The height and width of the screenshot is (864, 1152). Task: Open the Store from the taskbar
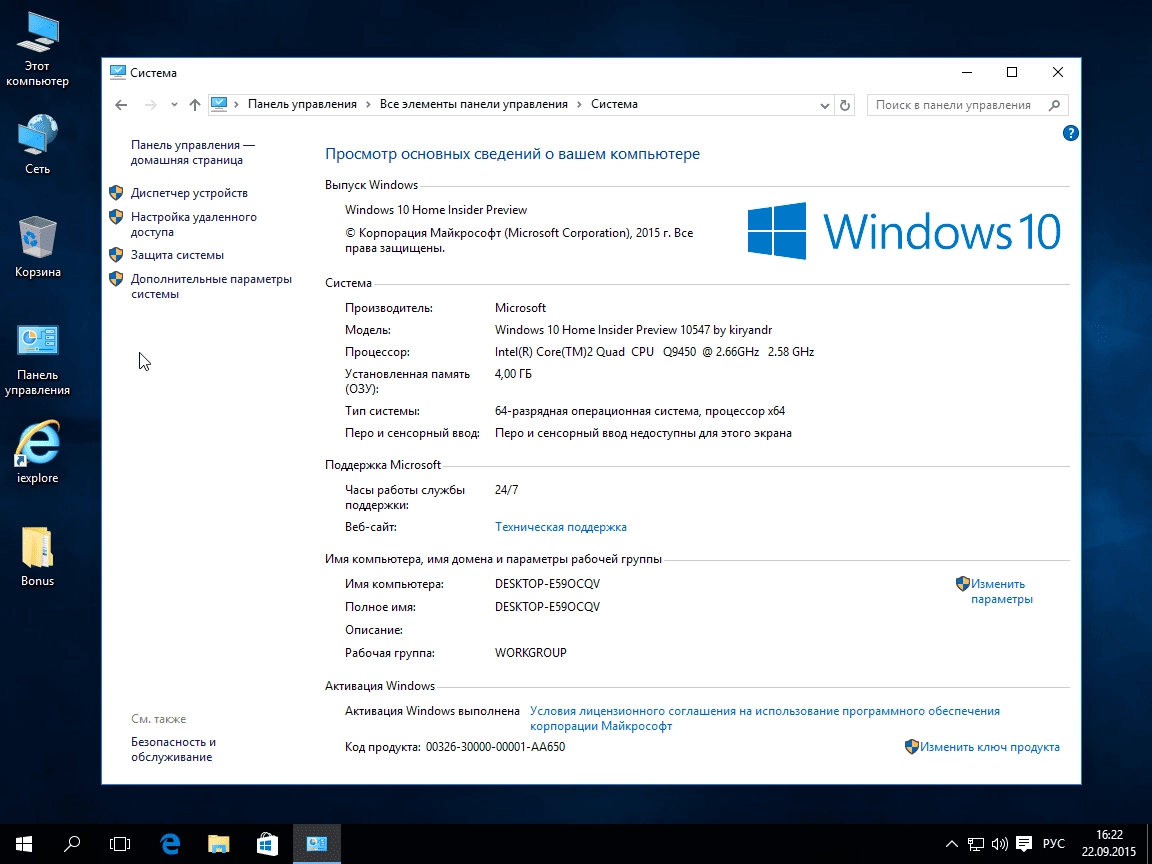(x=267, y=843)
